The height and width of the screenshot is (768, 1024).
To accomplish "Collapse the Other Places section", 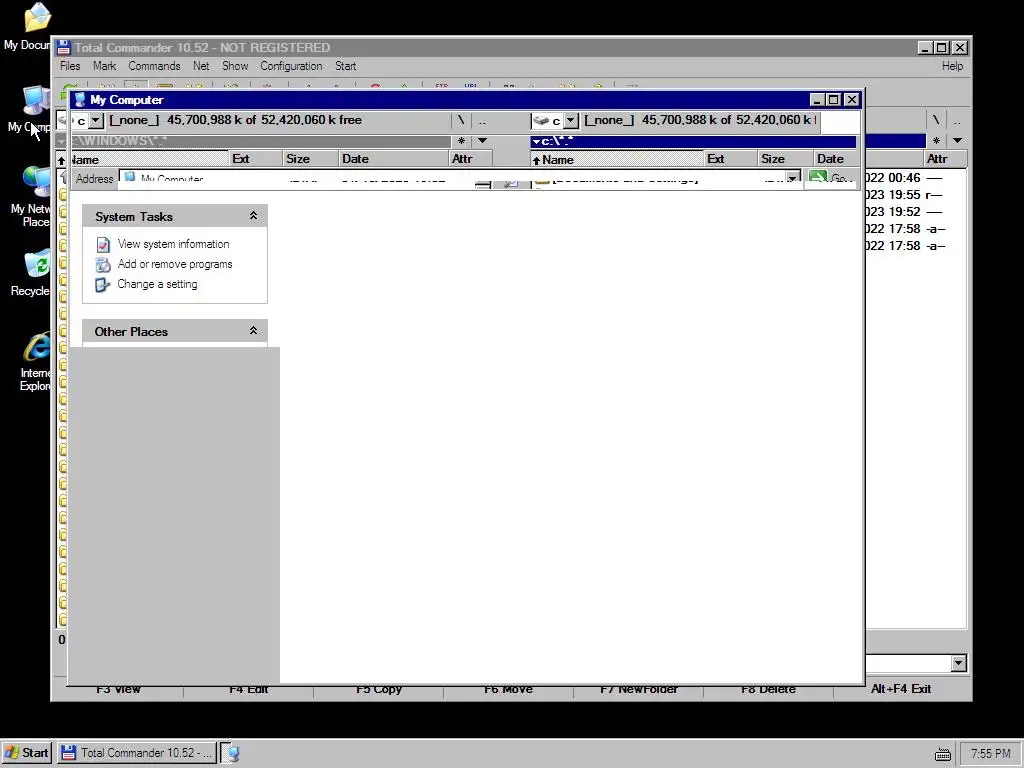I will (x=253, y=330).
